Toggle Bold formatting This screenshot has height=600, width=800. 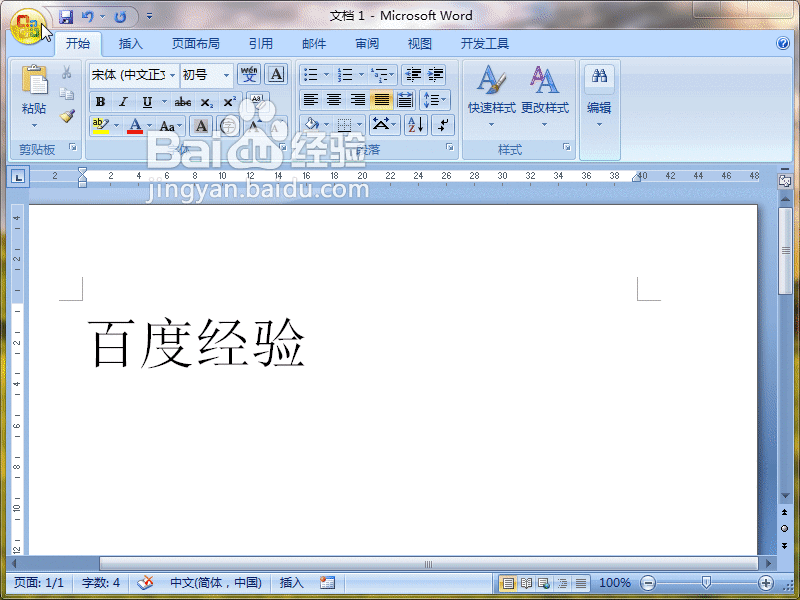(101, 102)
